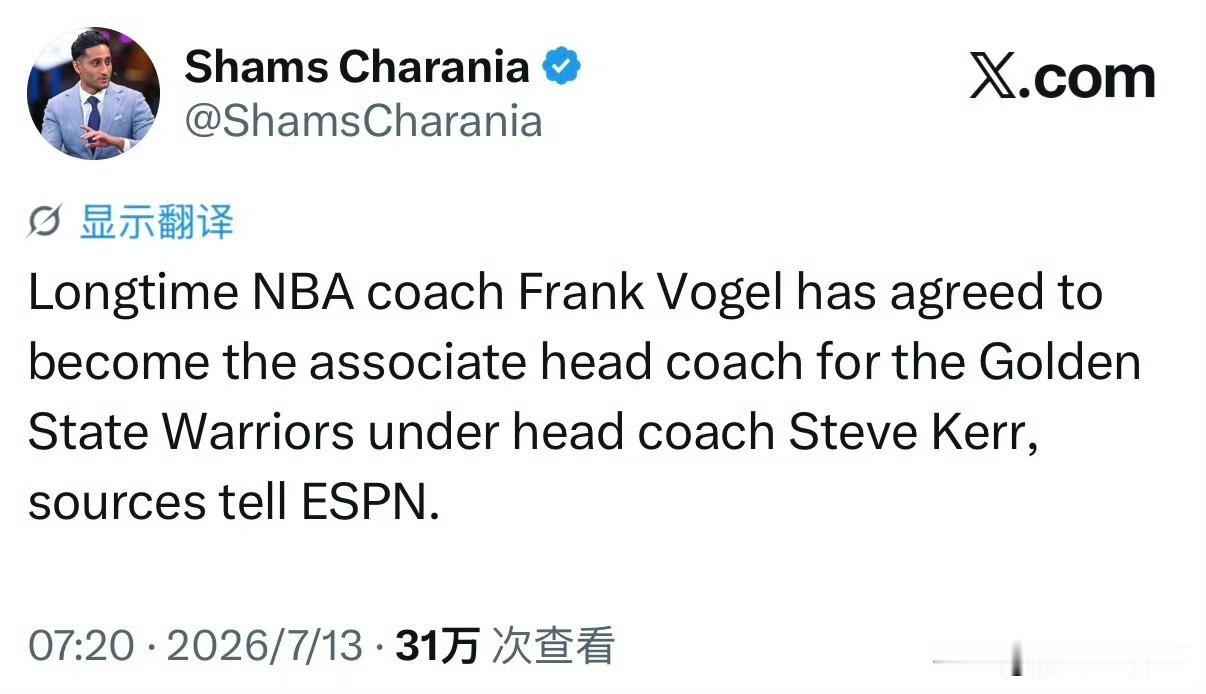Show translation via 显示翻译 link

(156, 223)
